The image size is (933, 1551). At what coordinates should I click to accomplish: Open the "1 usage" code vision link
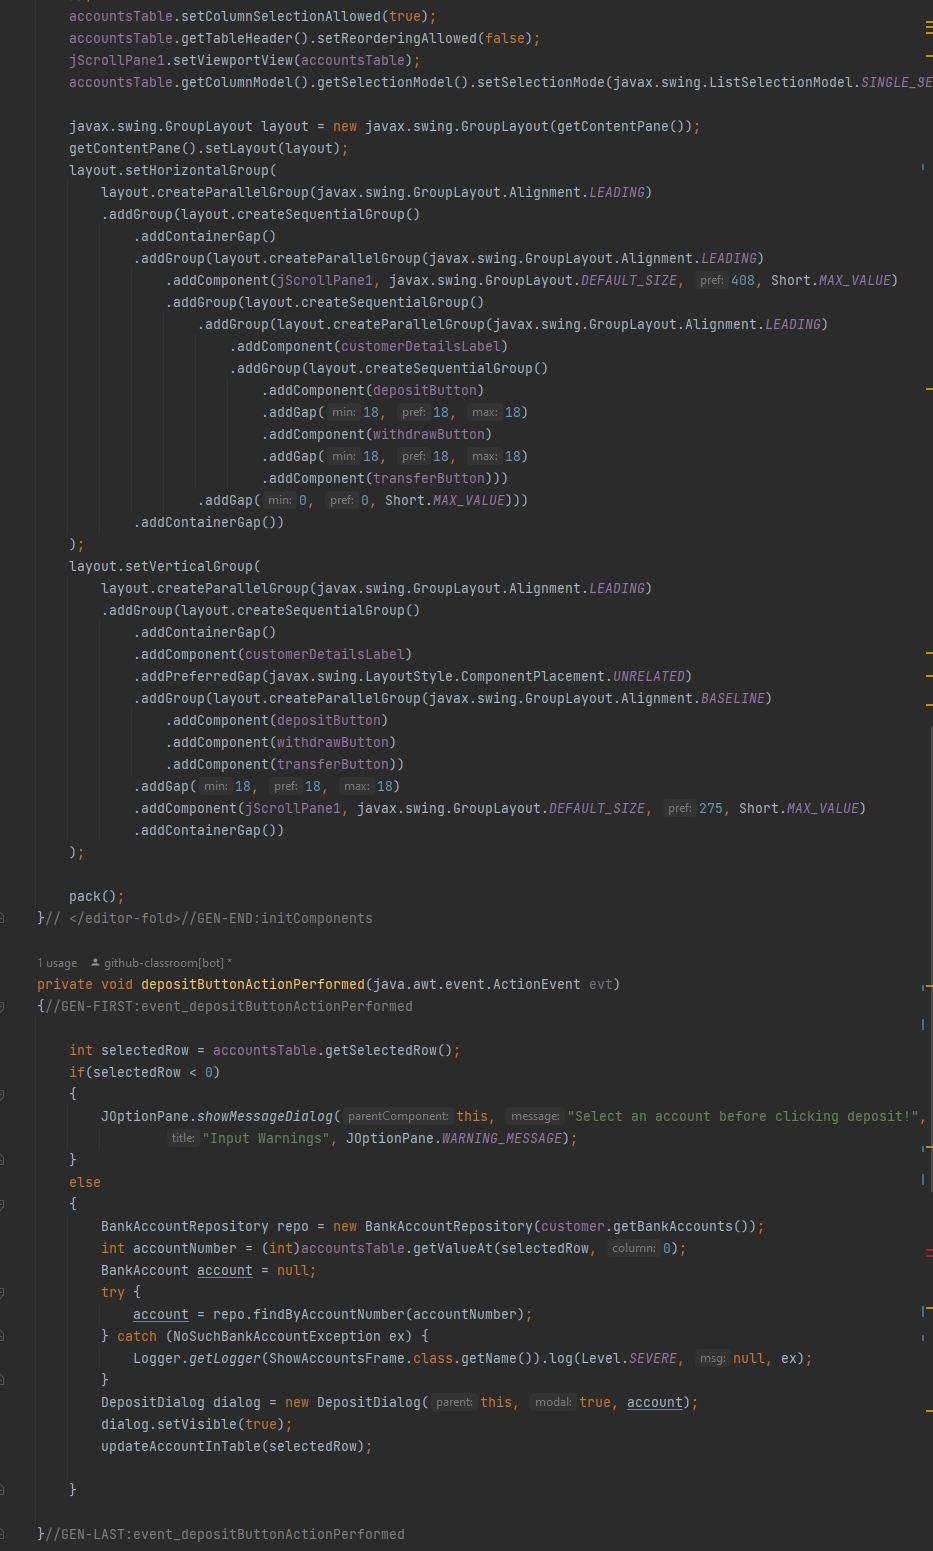(55, 962)
